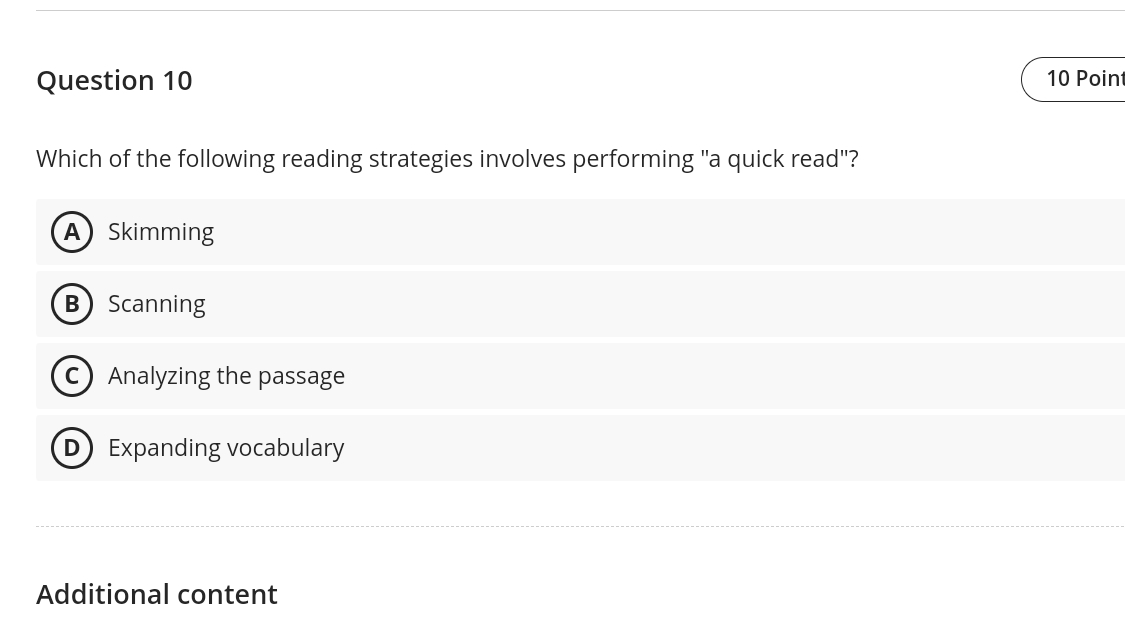Click the question text about reading strategies

point(447,158)
